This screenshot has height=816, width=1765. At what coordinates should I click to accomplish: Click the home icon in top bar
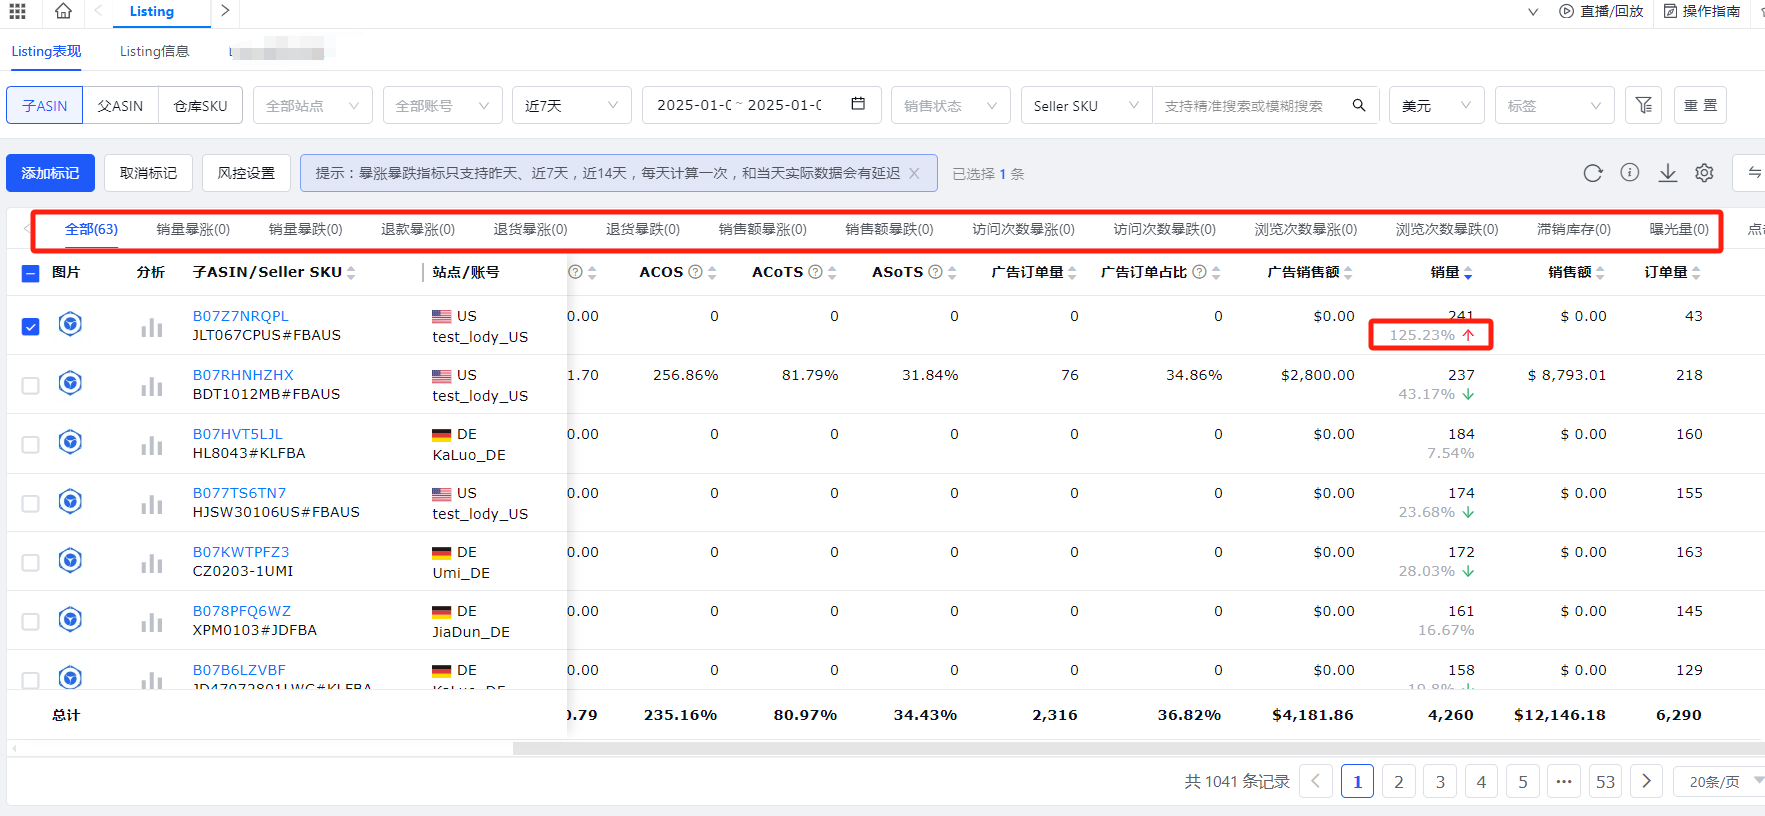coord(63,11)
